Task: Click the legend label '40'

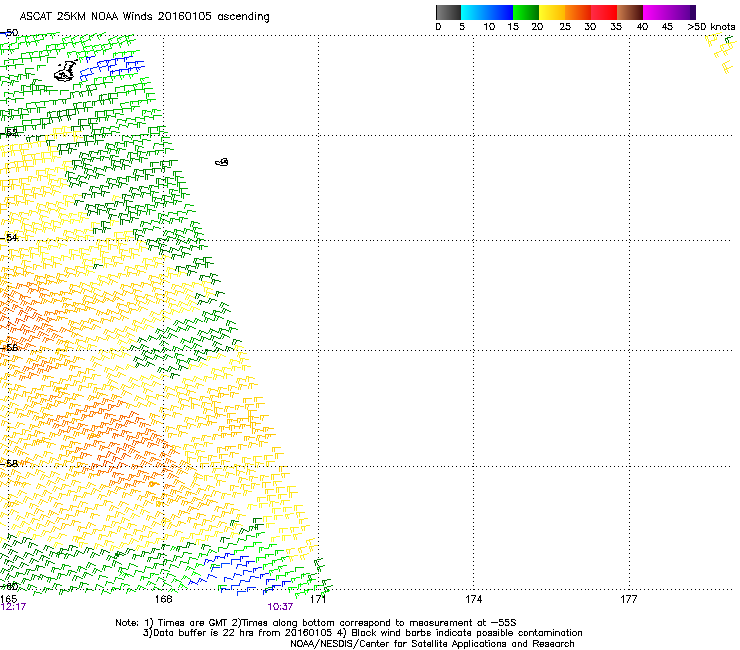Action: (x=642, y=27)
